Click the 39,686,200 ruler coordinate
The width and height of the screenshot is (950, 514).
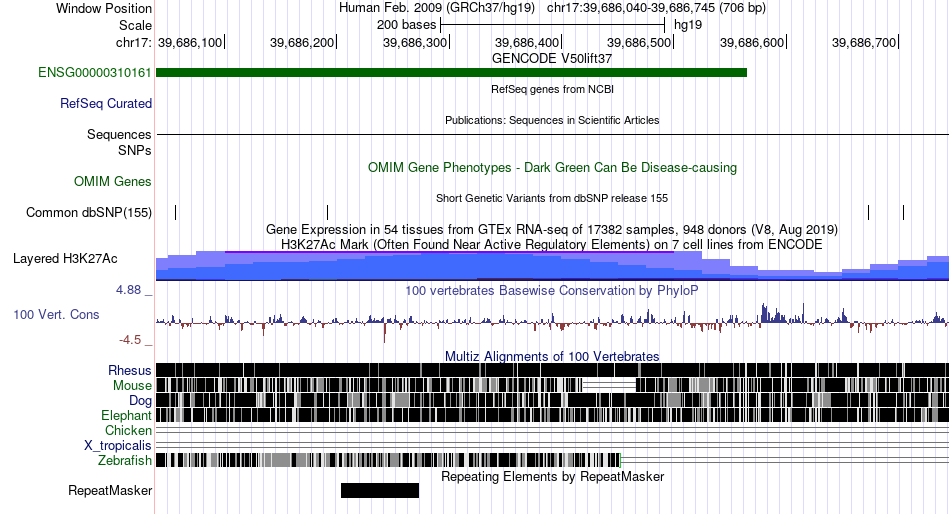click(302, 42)
